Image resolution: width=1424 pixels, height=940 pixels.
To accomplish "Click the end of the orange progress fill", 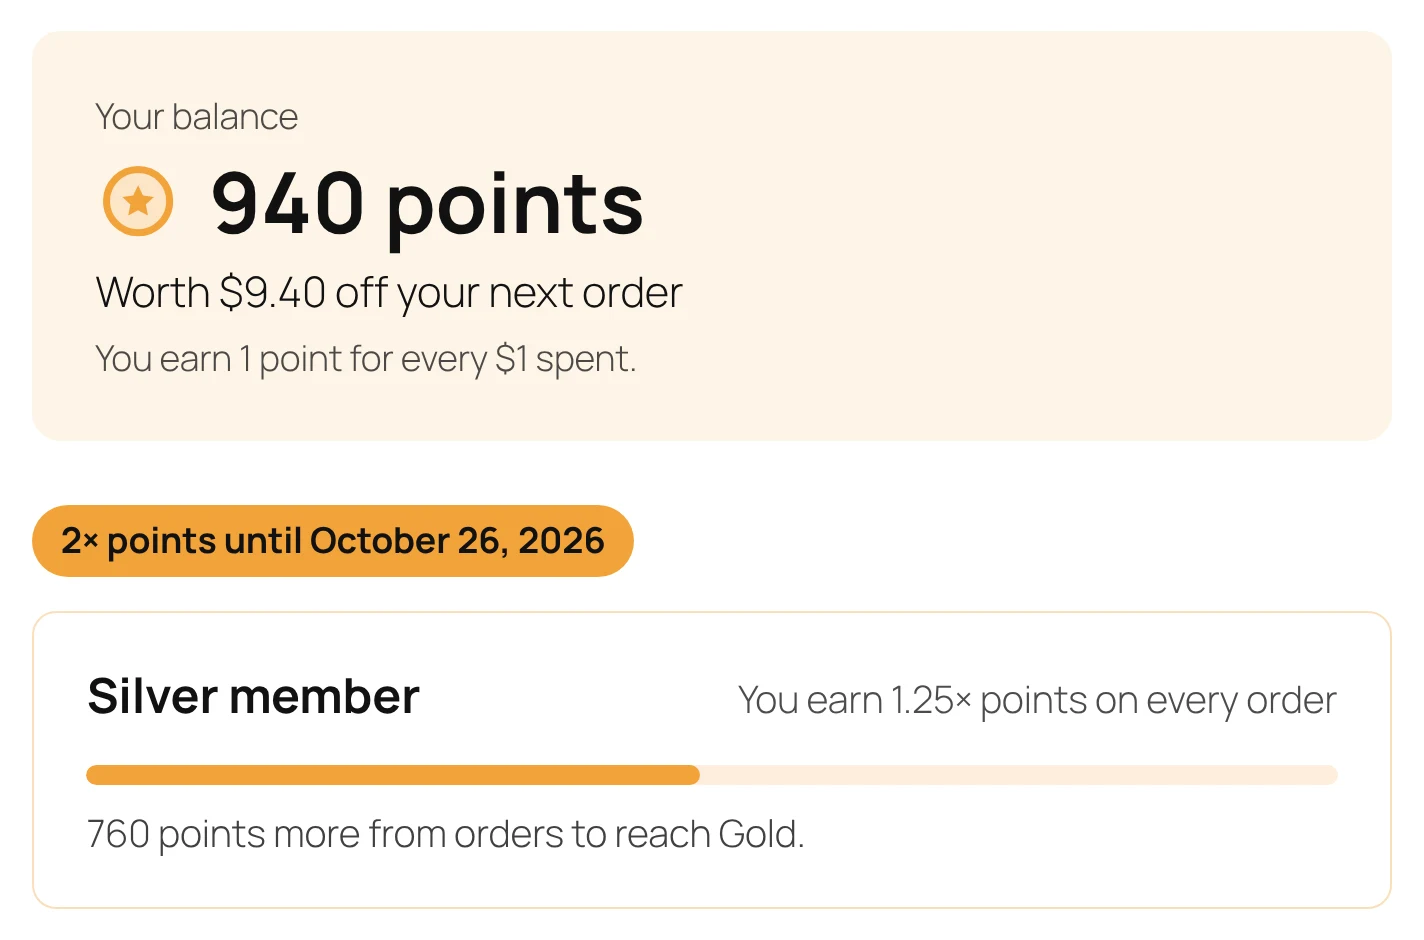I will pyautogui.click(x=695, y=775).
